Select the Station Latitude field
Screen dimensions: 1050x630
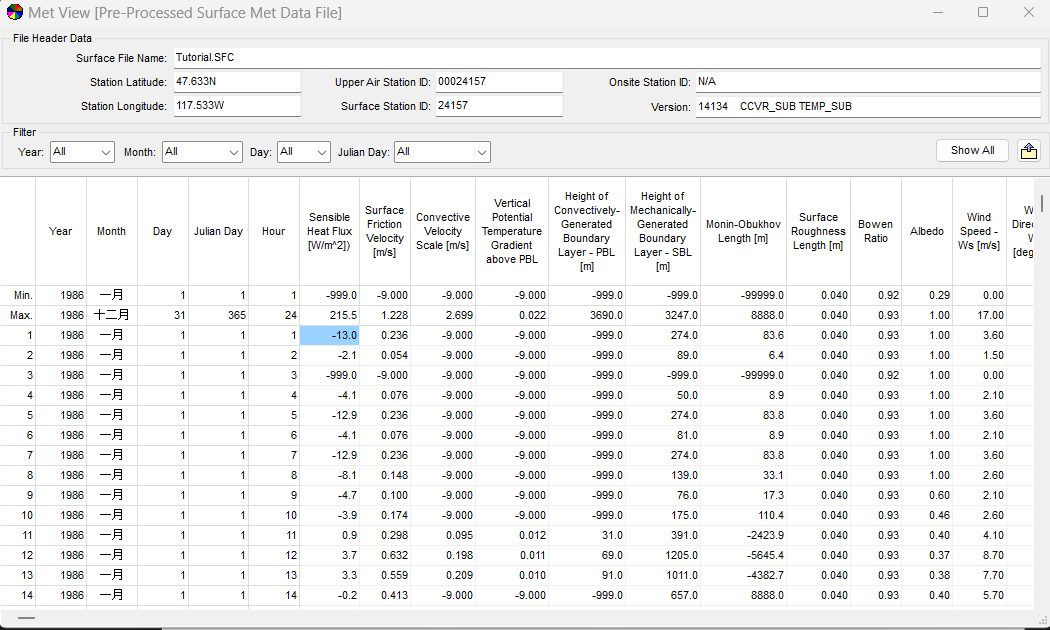pos(237,82)
